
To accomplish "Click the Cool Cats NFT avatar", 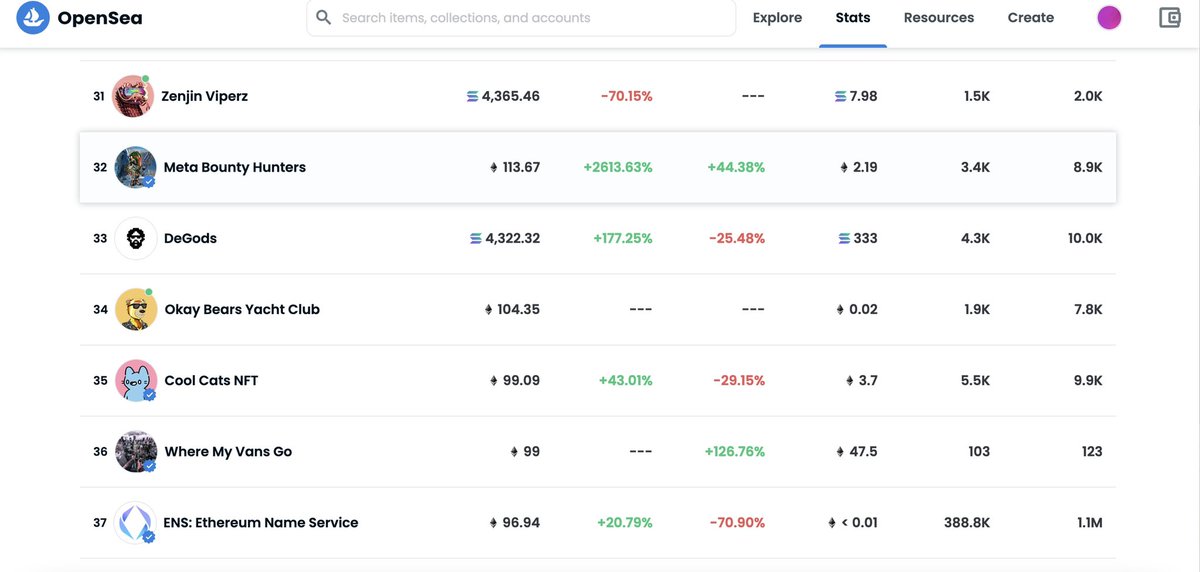I will [x=135, y=380].
